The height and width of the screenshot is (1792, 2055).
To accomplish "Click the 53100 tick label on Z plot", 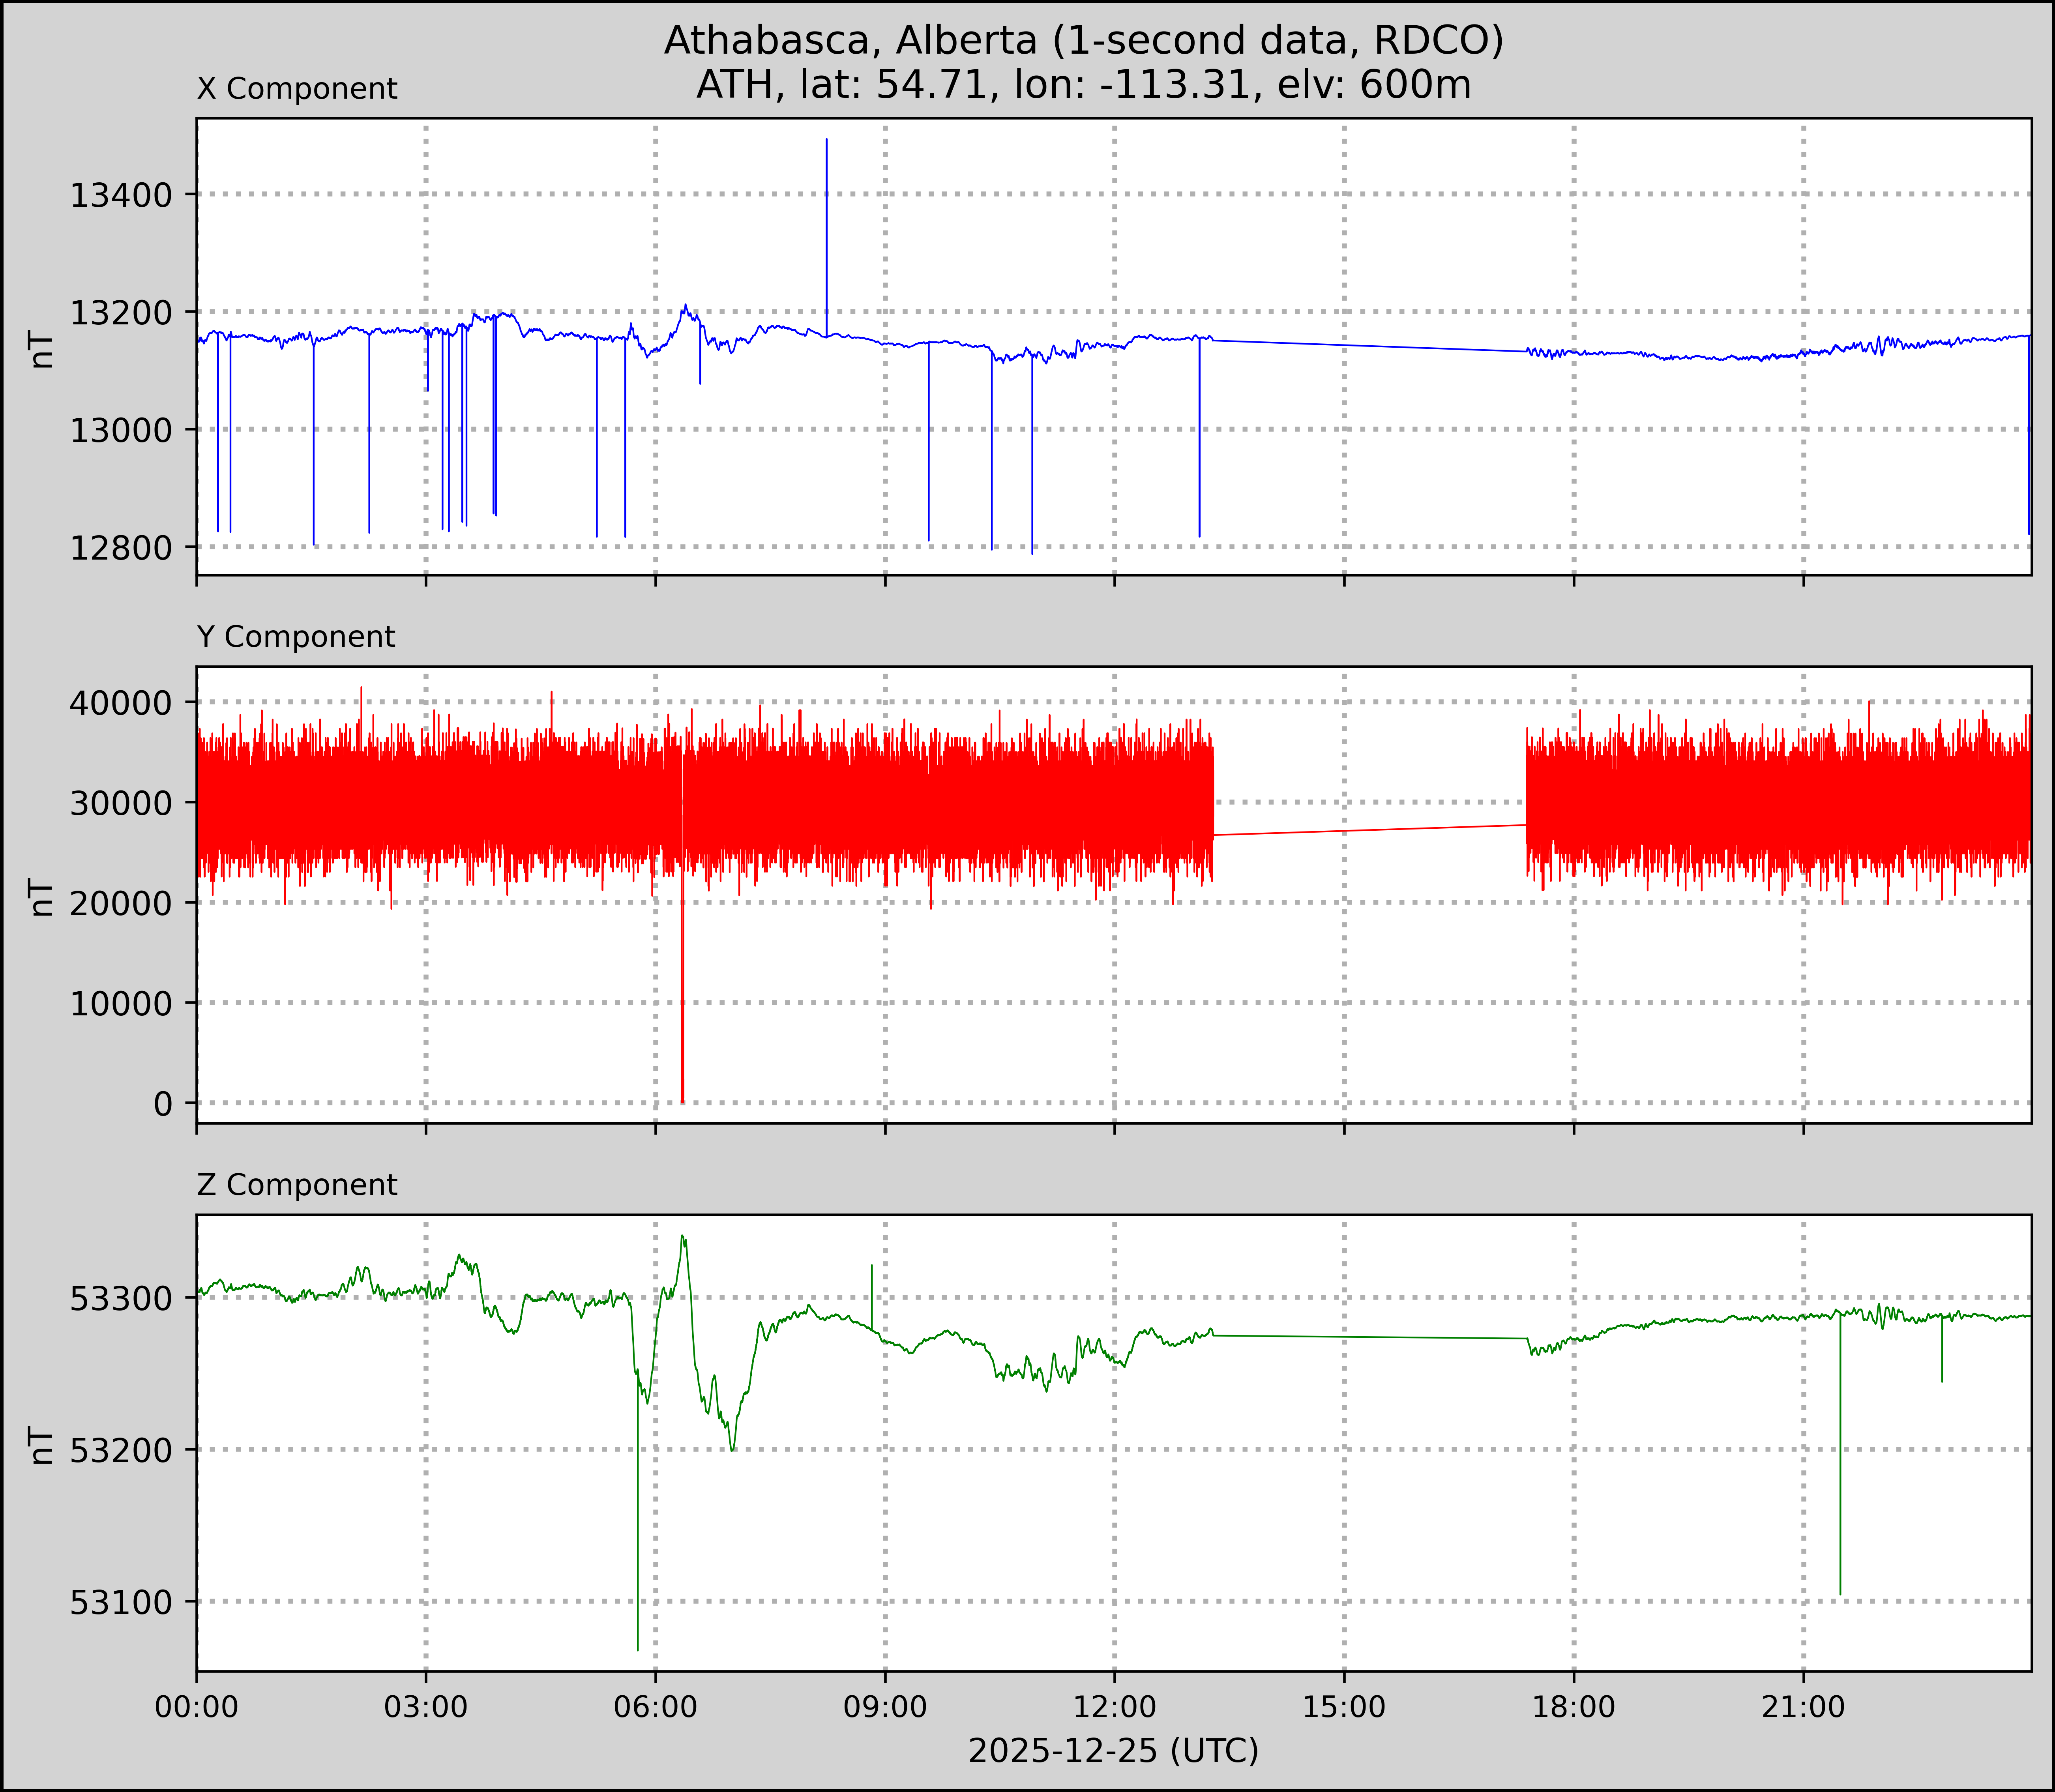I will pos(121,1603).
